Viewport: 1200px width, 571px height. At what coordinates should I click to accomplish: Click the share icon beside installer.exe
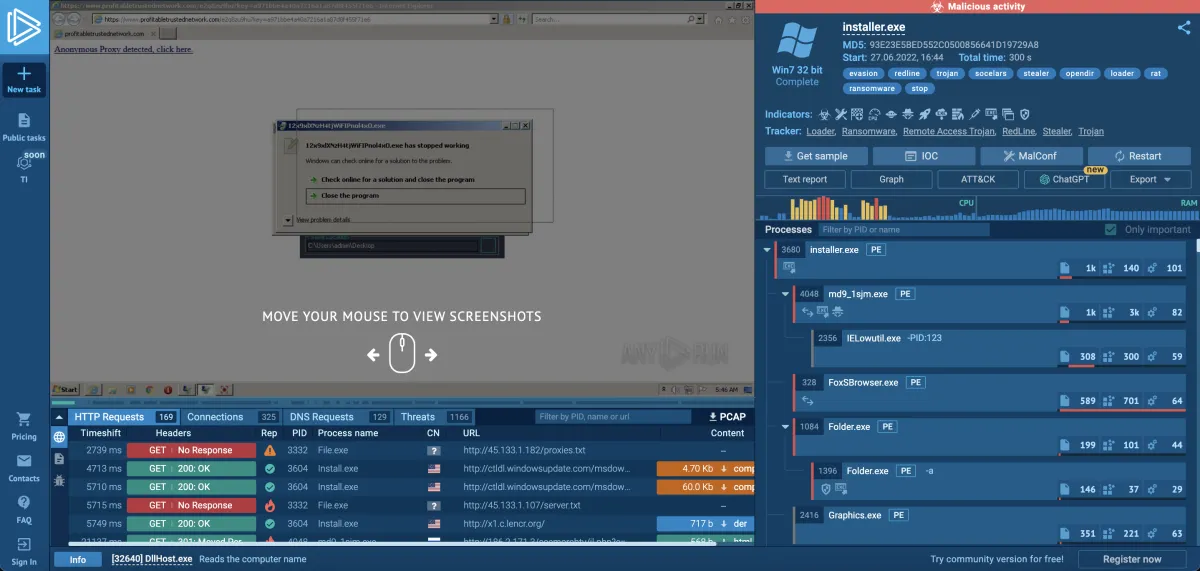tap(1184, 28)
